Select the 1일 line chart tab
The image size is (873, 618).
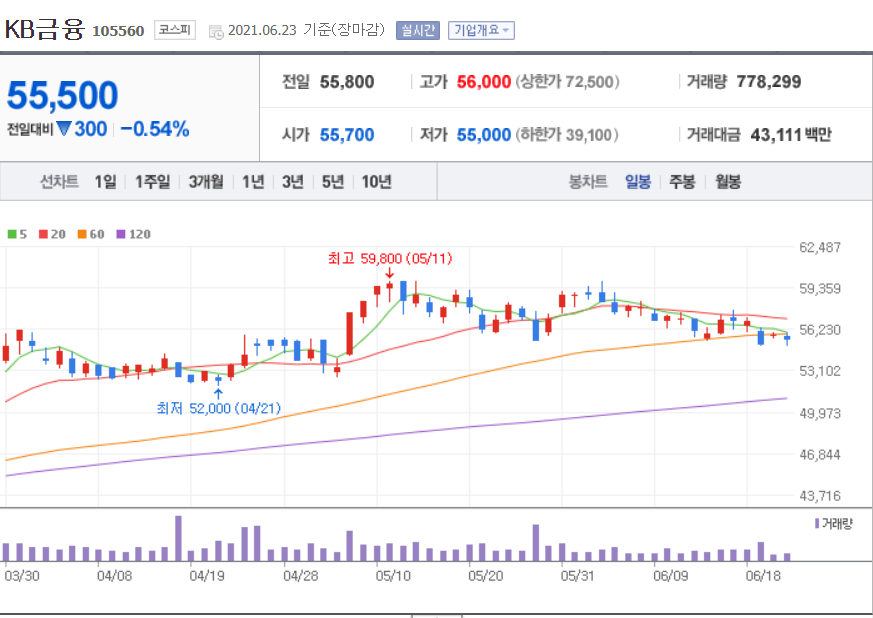pos(105,182)
